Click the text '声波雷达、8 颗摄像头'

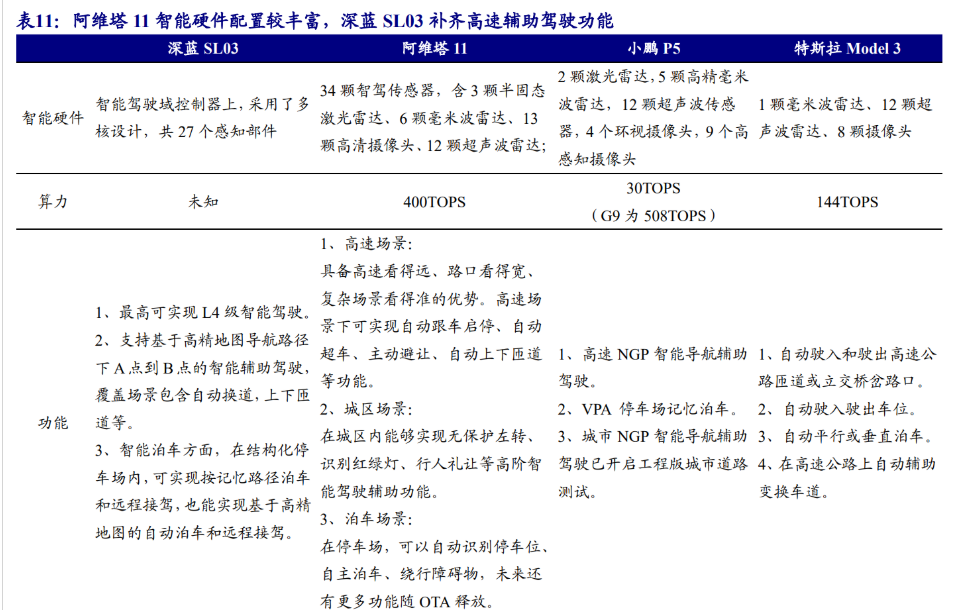coord(835,131)
